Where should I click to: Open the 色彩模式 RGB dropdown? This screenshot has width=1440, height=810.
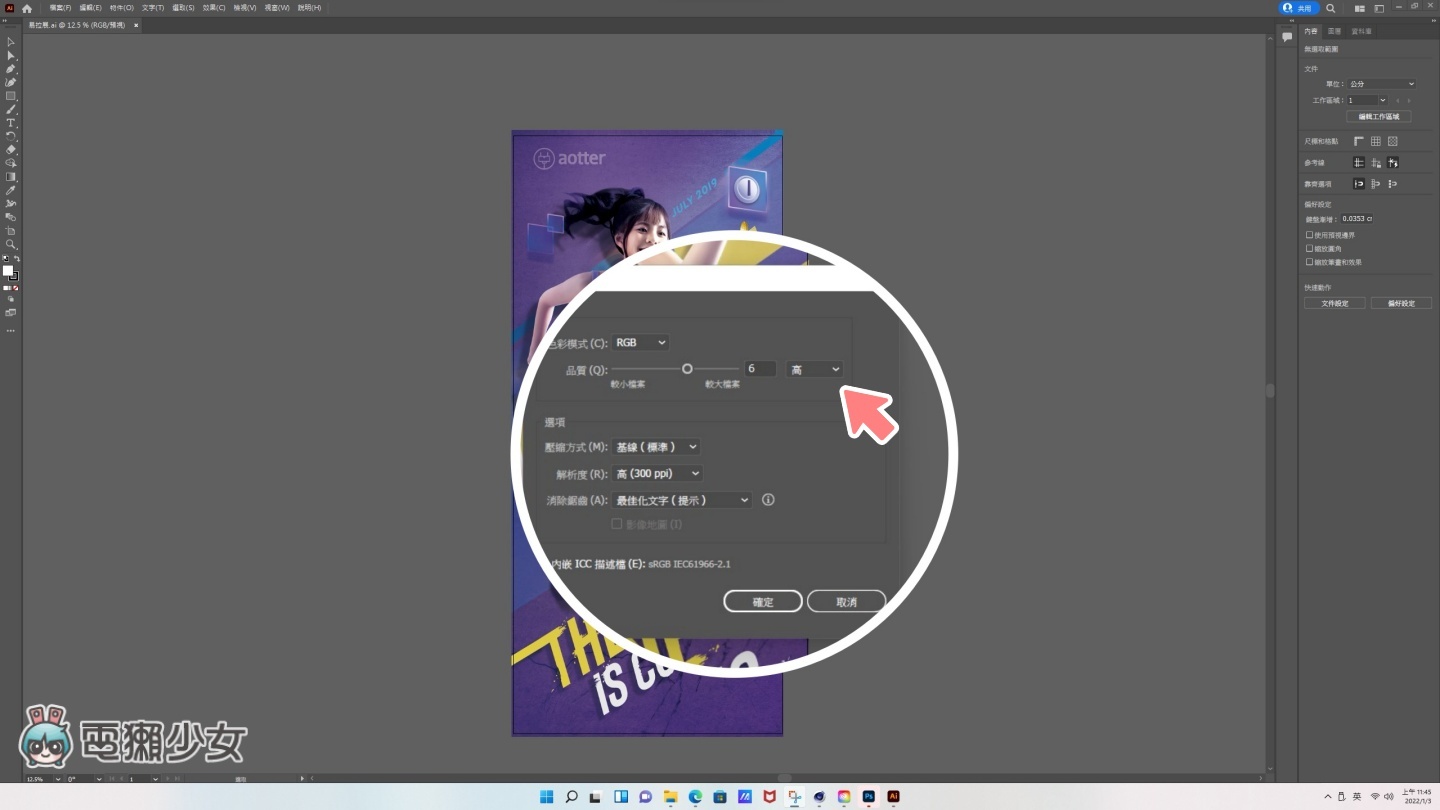point(641,342)
